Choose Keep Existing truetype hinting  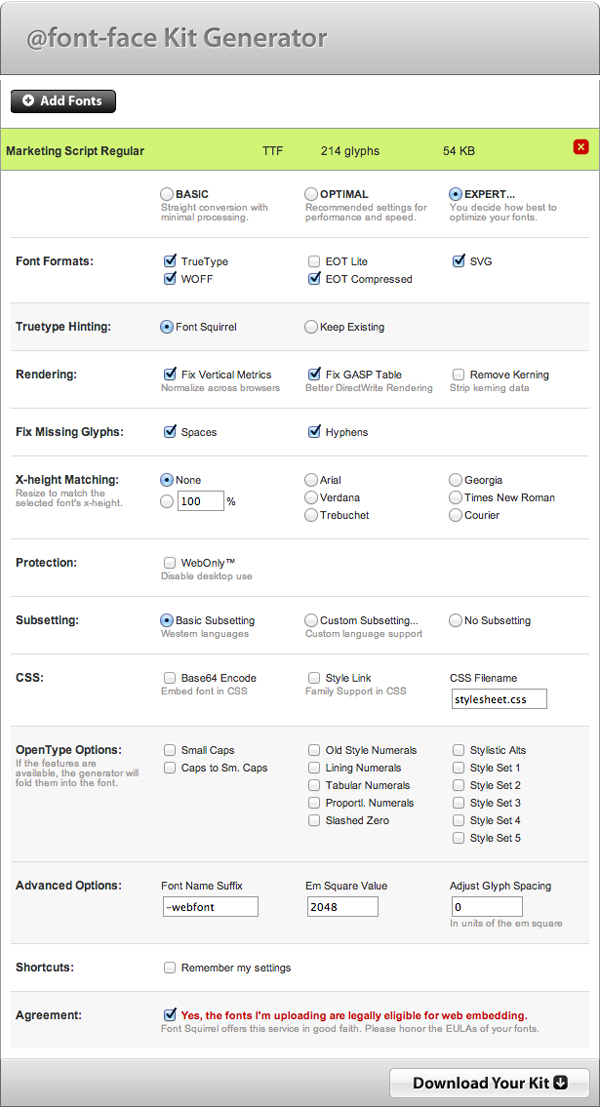coord(311,326)
